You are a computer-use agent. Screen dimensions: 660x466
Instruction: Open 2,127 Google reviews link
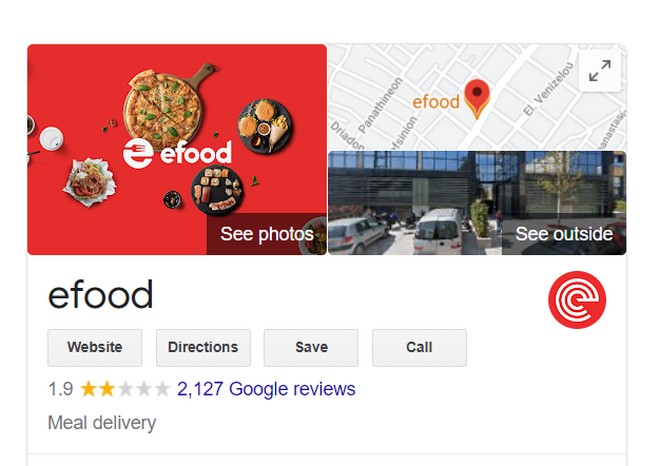pyautogui.click(x=266, y=389)
